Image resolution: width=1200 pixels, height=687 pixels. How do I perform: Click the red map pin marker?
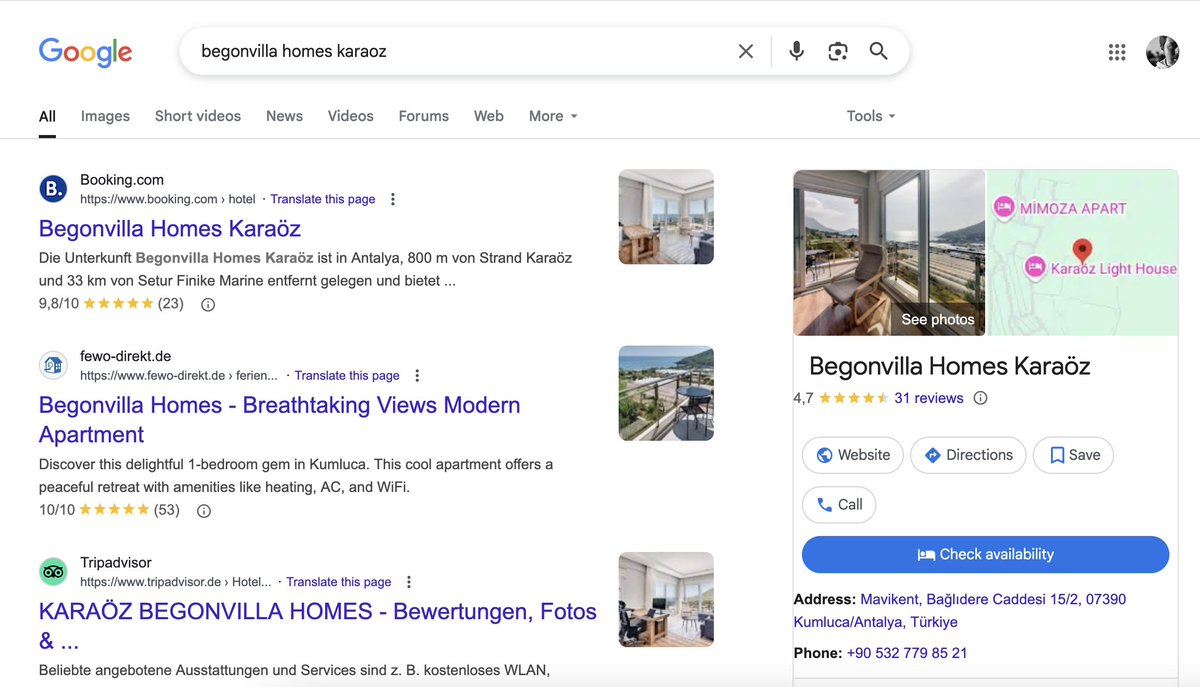1081,249
